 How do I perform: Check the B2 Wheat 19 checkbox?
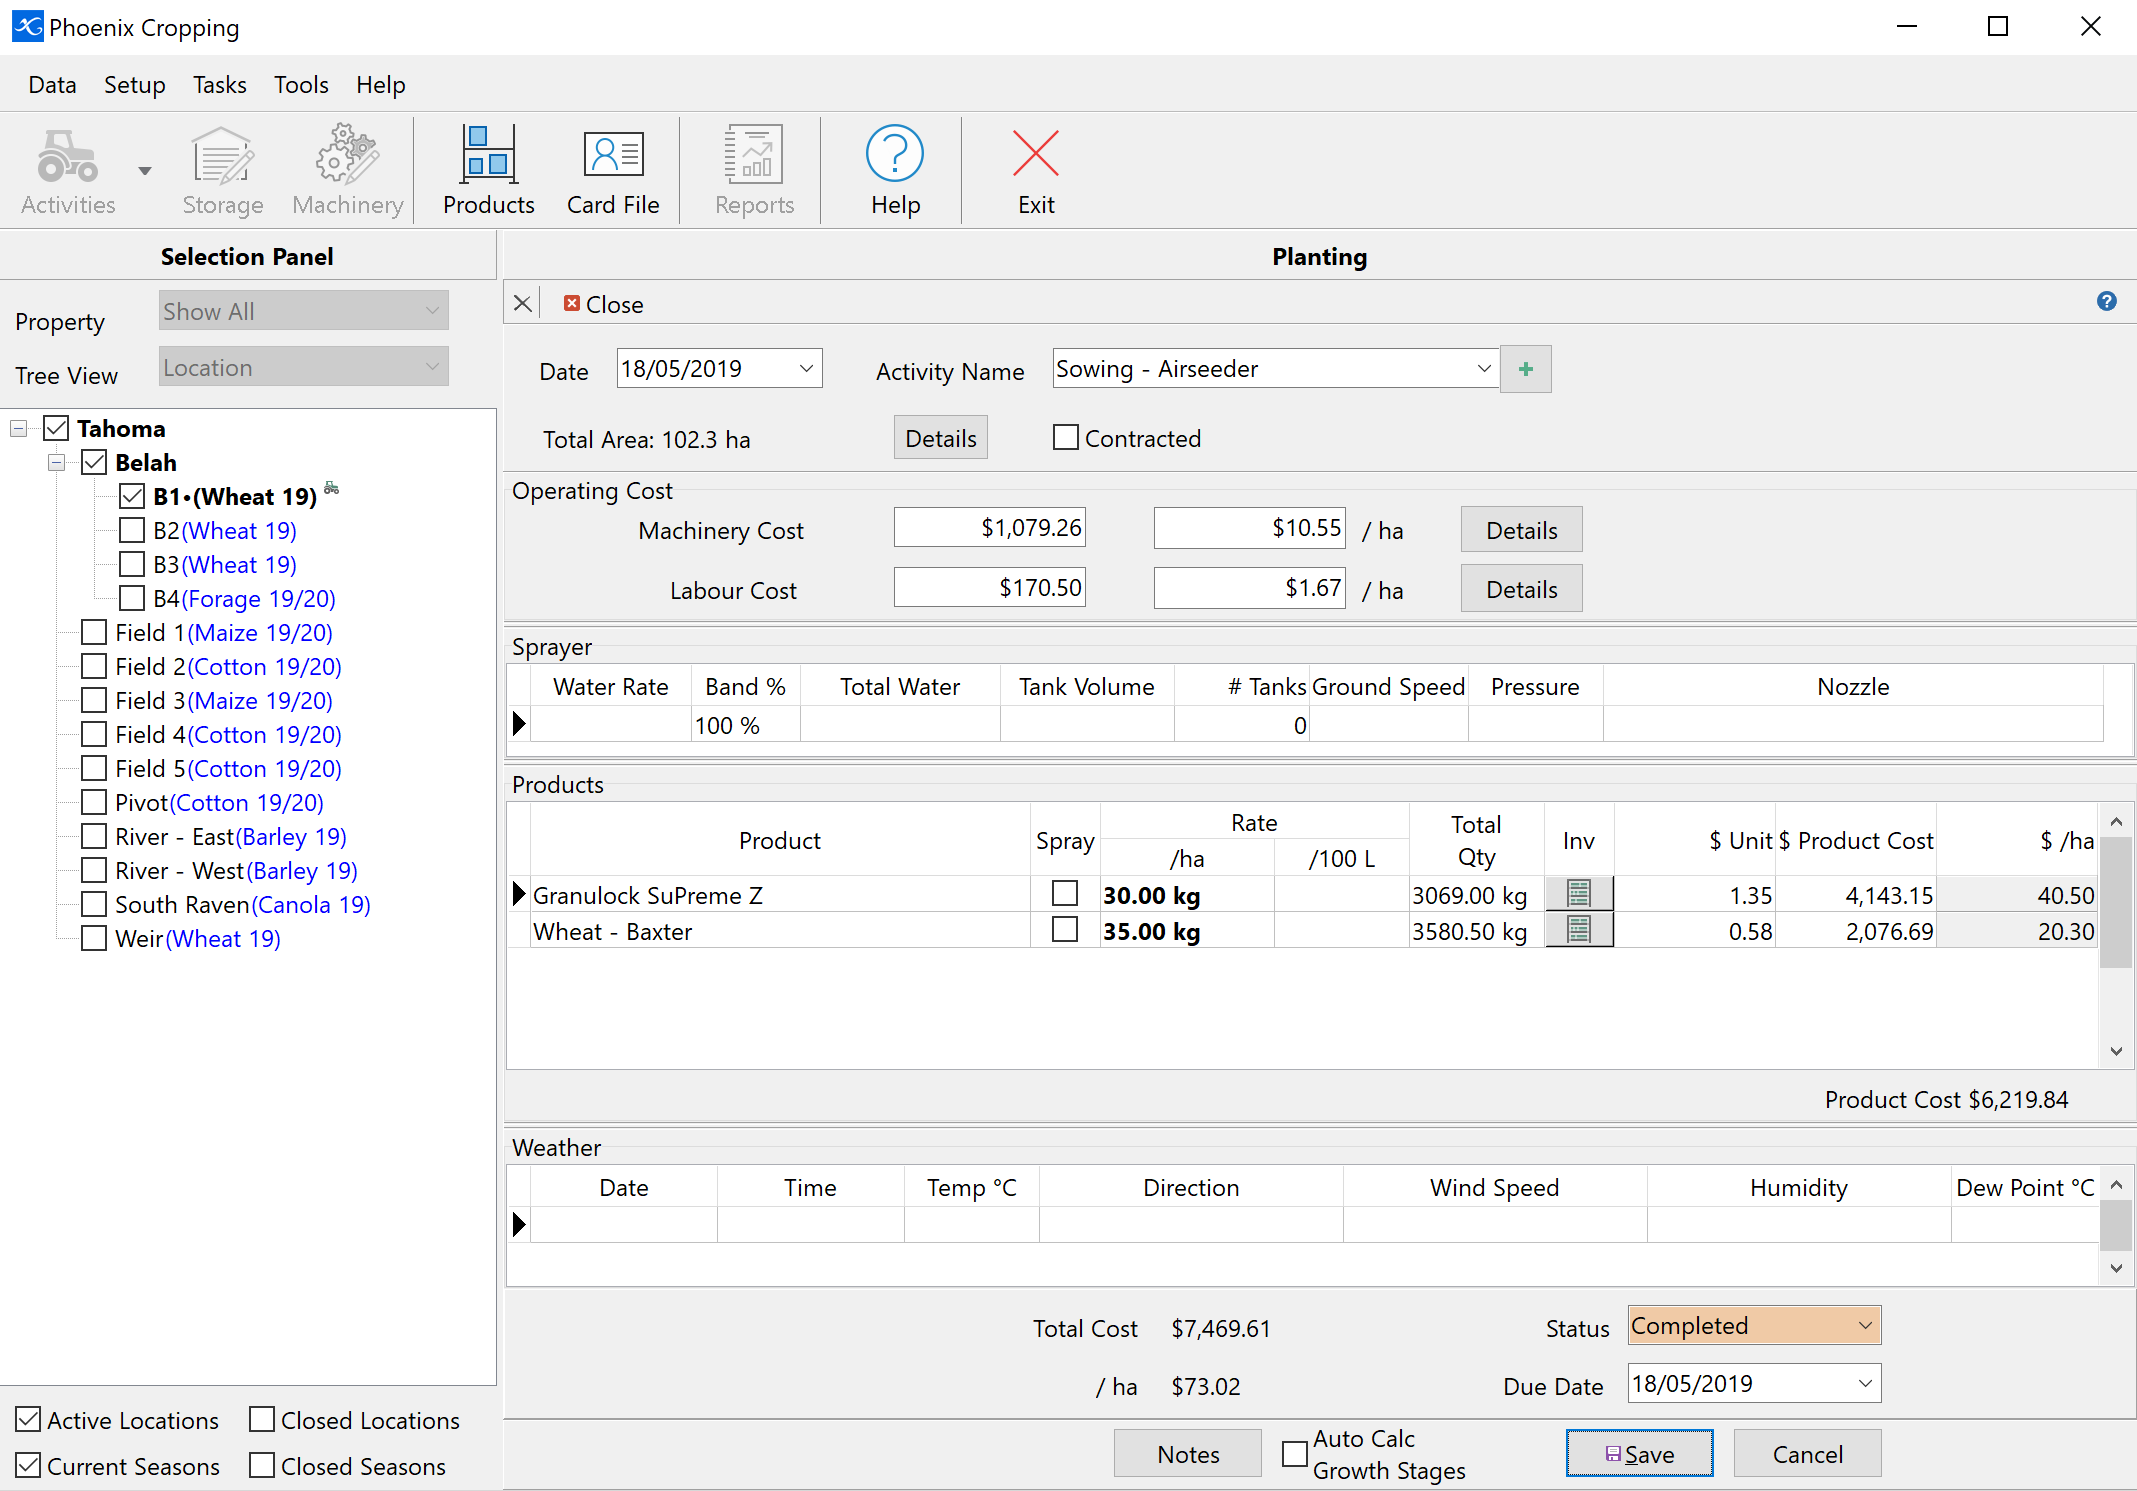click(x=132, y=530)
